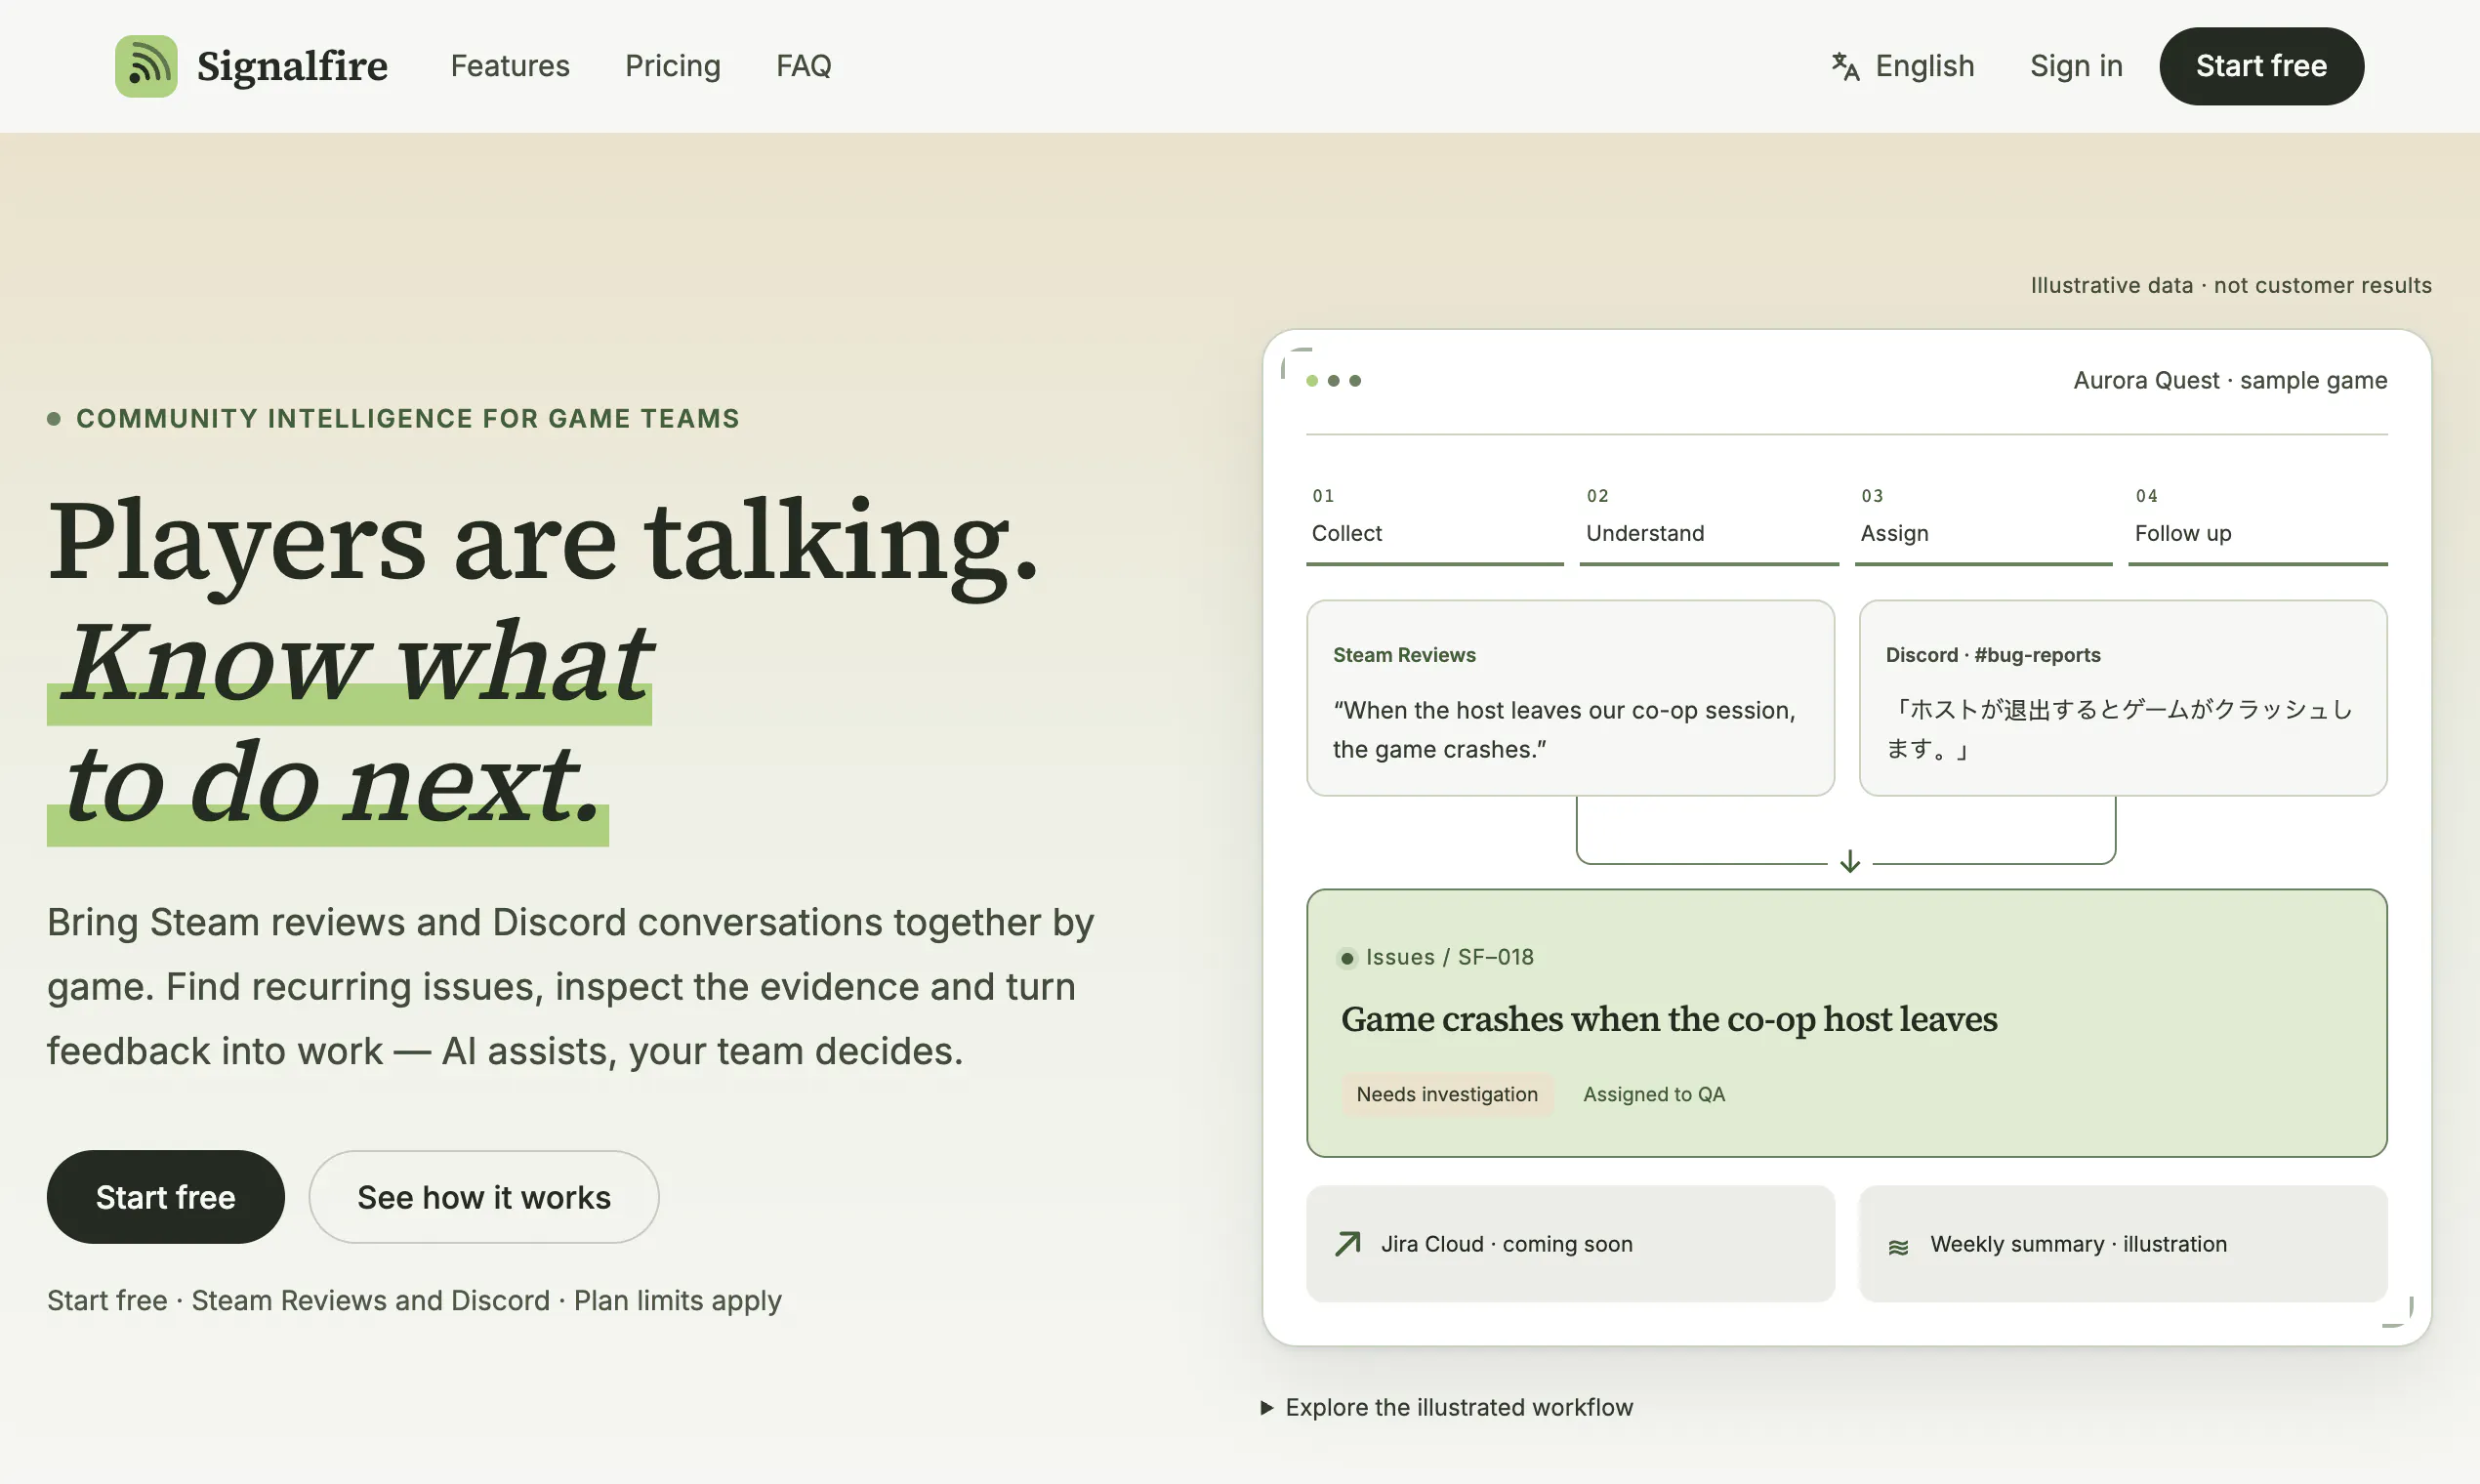This screenshot has height=1484, width=2480.
Task: Select the 01 Collect step tab
Action: (x=1435, y=523)
